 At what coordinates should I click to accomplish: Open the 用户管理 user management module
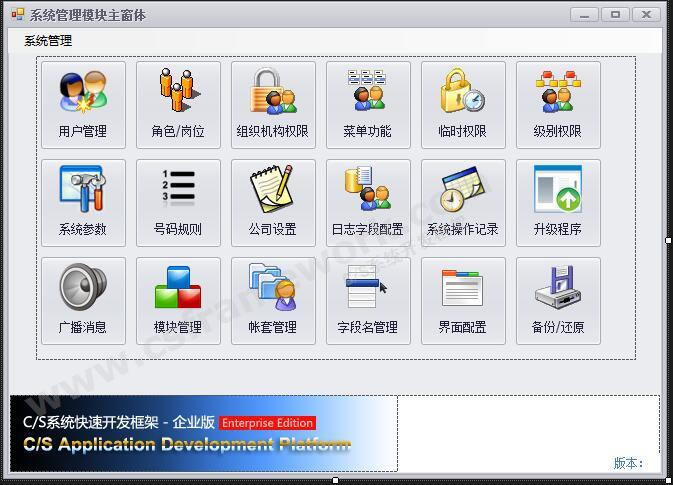click(83, 104)
